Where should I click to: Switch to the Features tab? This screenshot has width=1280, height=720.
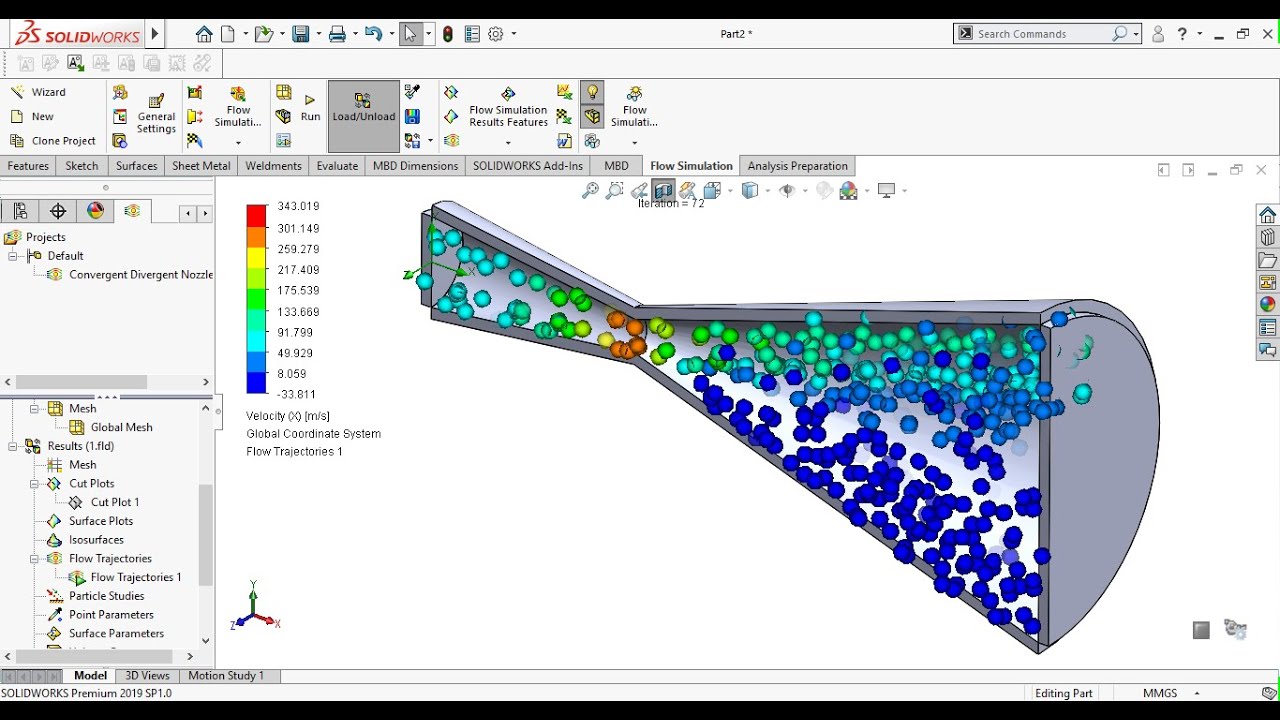coord(28,166)
